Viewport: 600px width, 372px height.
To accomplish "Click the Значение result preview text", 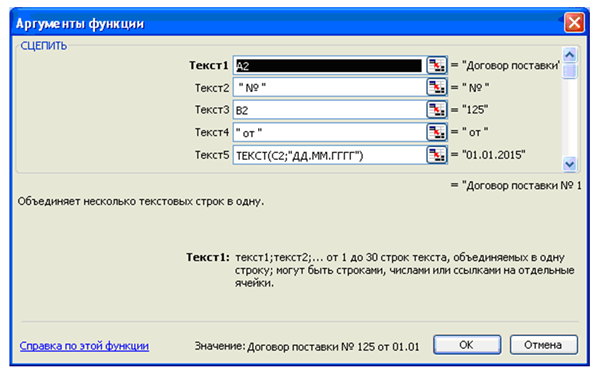I will coord(307,346).
